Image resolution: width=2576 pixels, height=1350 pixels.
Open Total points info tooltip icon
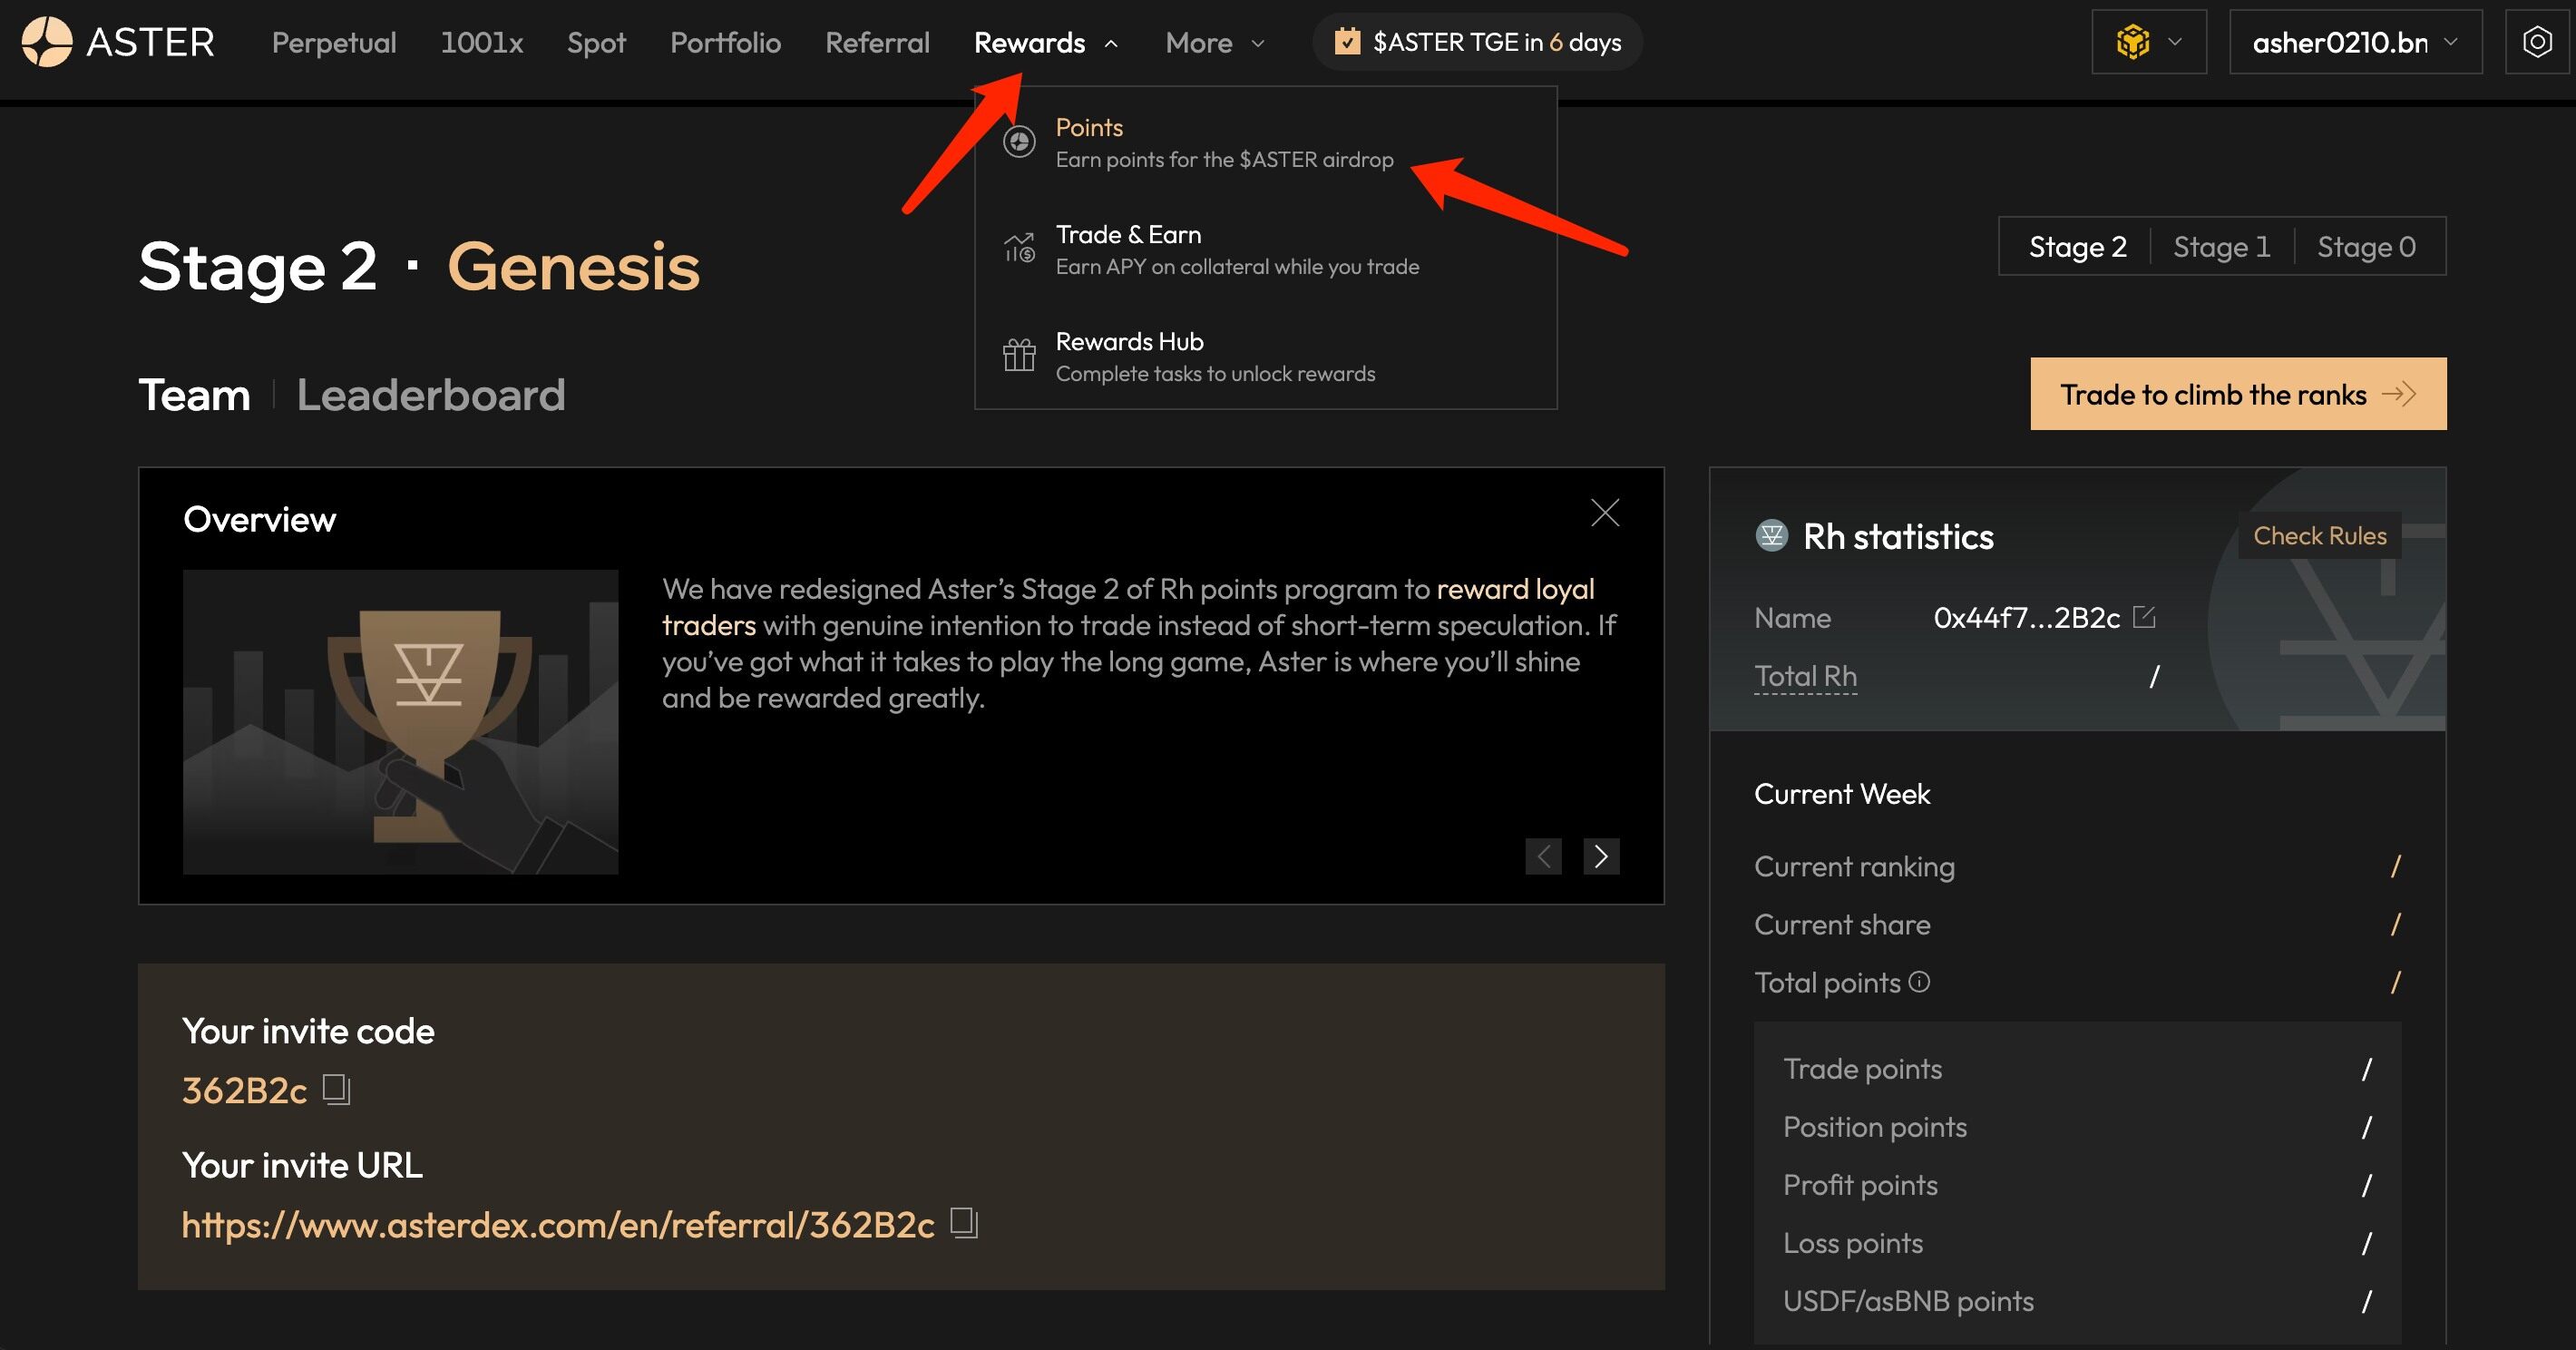[1919, 981]
